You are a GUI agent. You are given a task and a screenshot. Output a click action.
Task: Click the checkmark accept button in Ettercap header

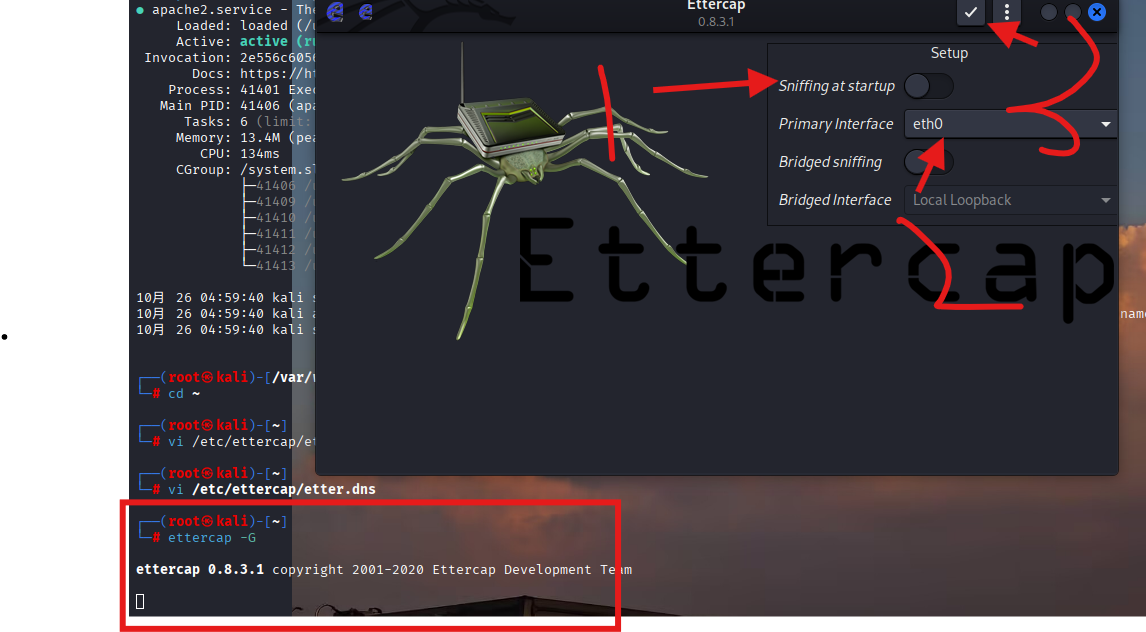970,12
